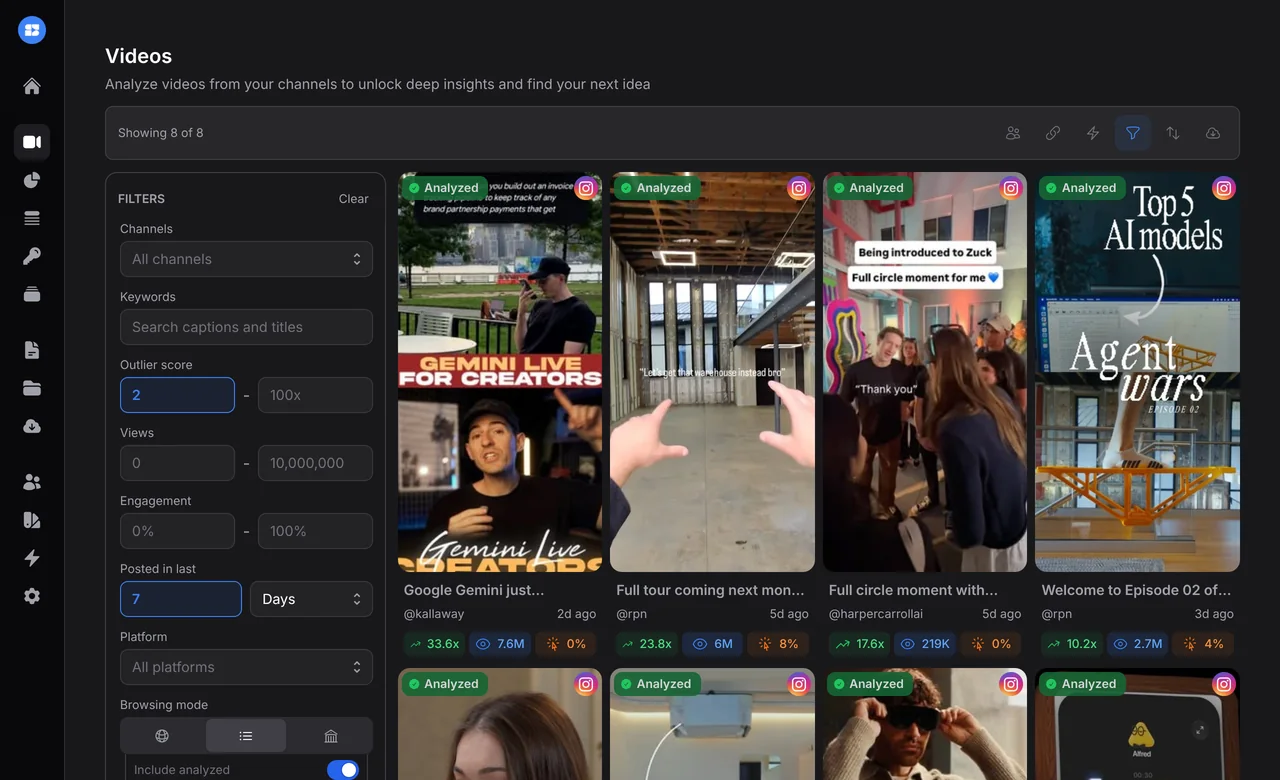The image size is (1280, 780).
Task: Open the Home page from the sidebar
Action: pyautogui.click(x=32, y=86)
